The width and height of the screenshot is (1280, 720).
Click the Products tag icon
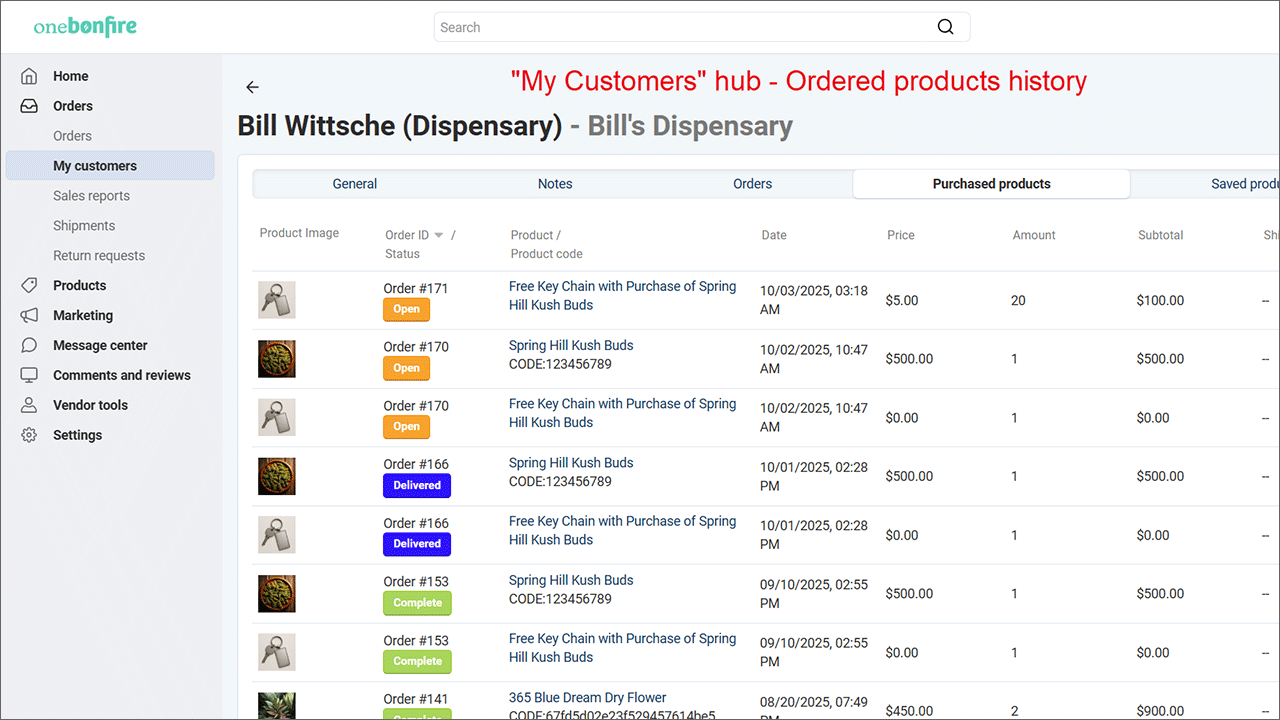click(30, 286)
